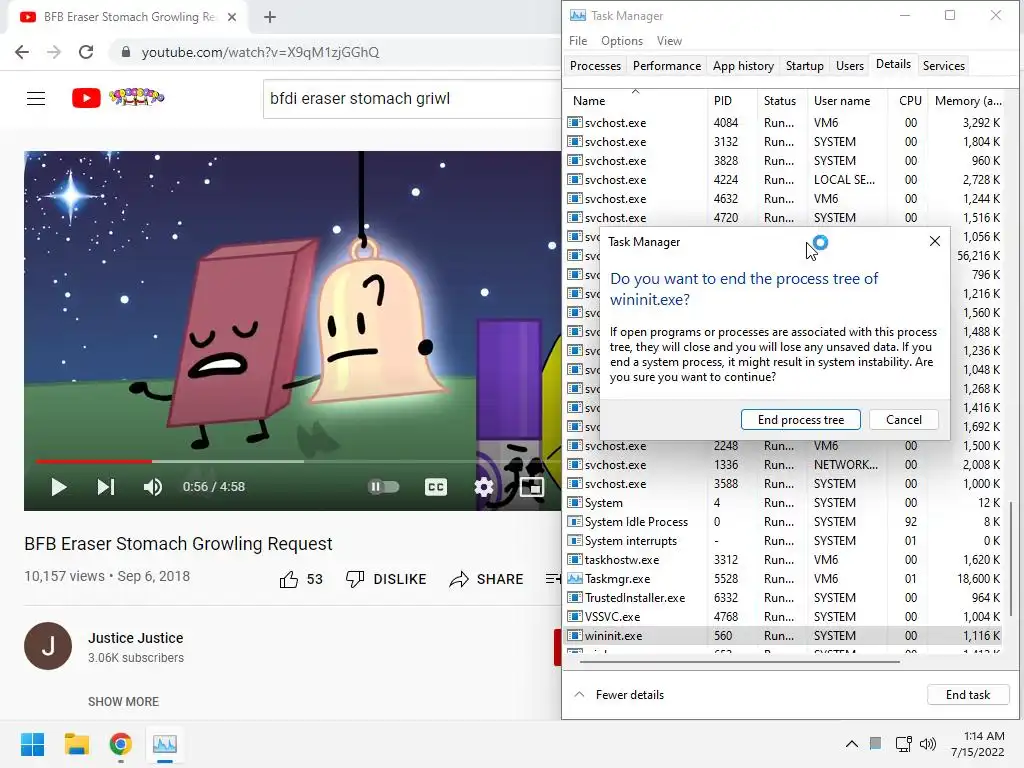The width and height of the screenshot is (1024, 768).
Task: Open the volume tray icon
Action: coord(927,744)
